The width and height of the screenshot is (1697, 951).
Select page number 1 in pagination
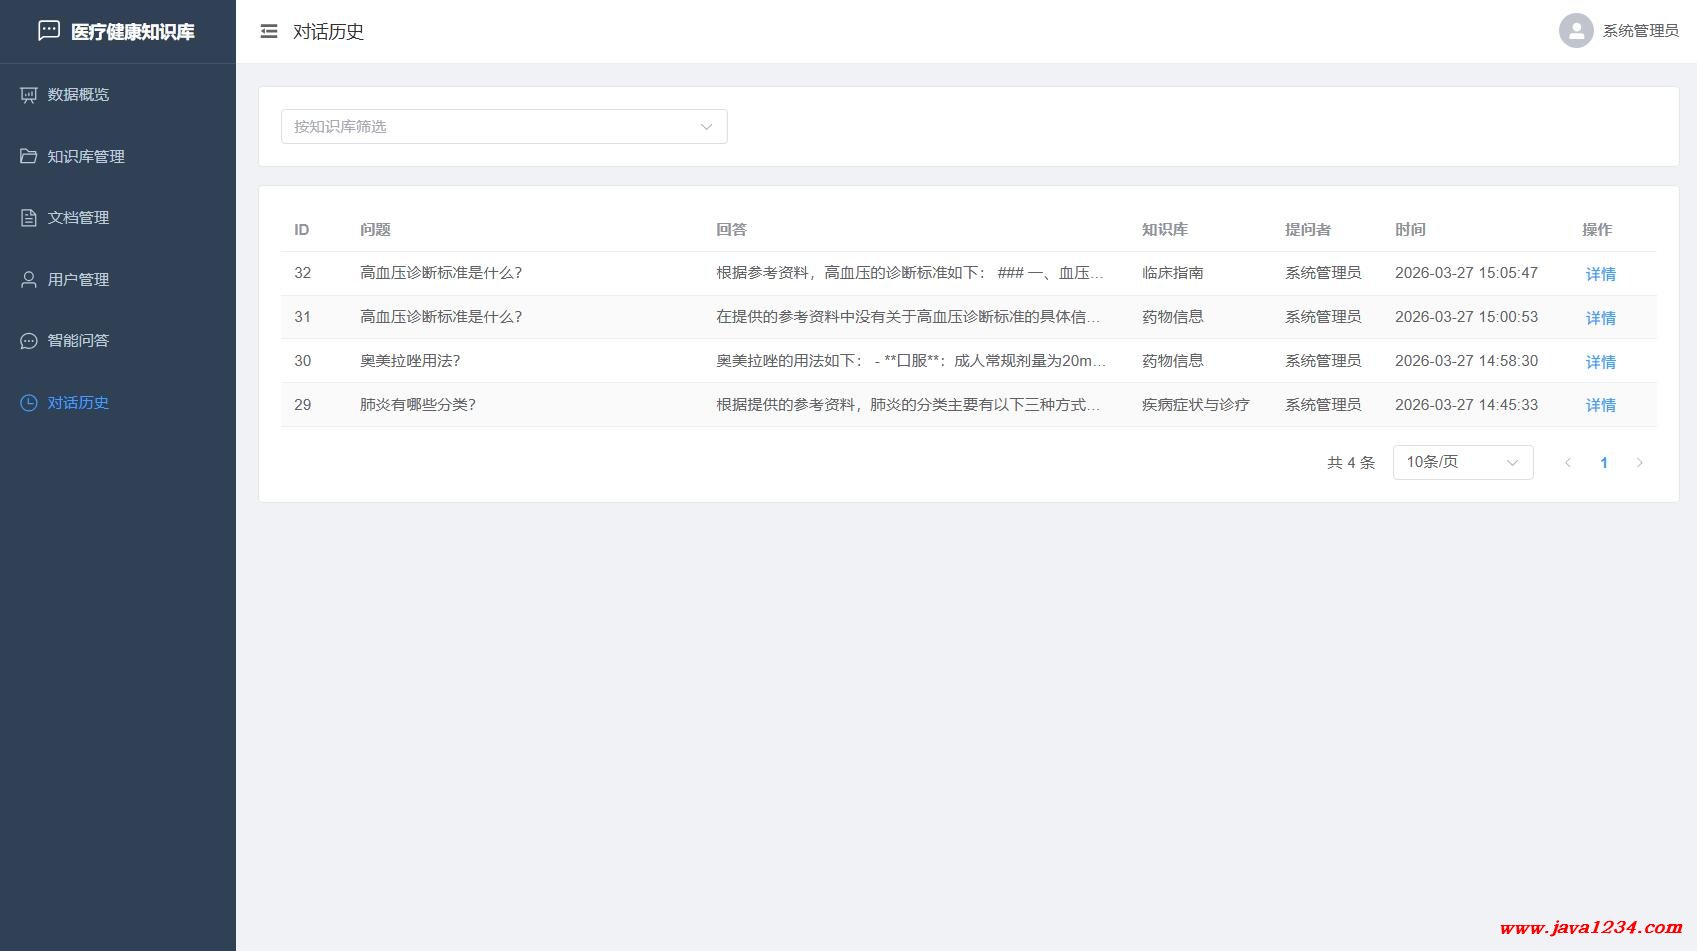(1604, 462)
